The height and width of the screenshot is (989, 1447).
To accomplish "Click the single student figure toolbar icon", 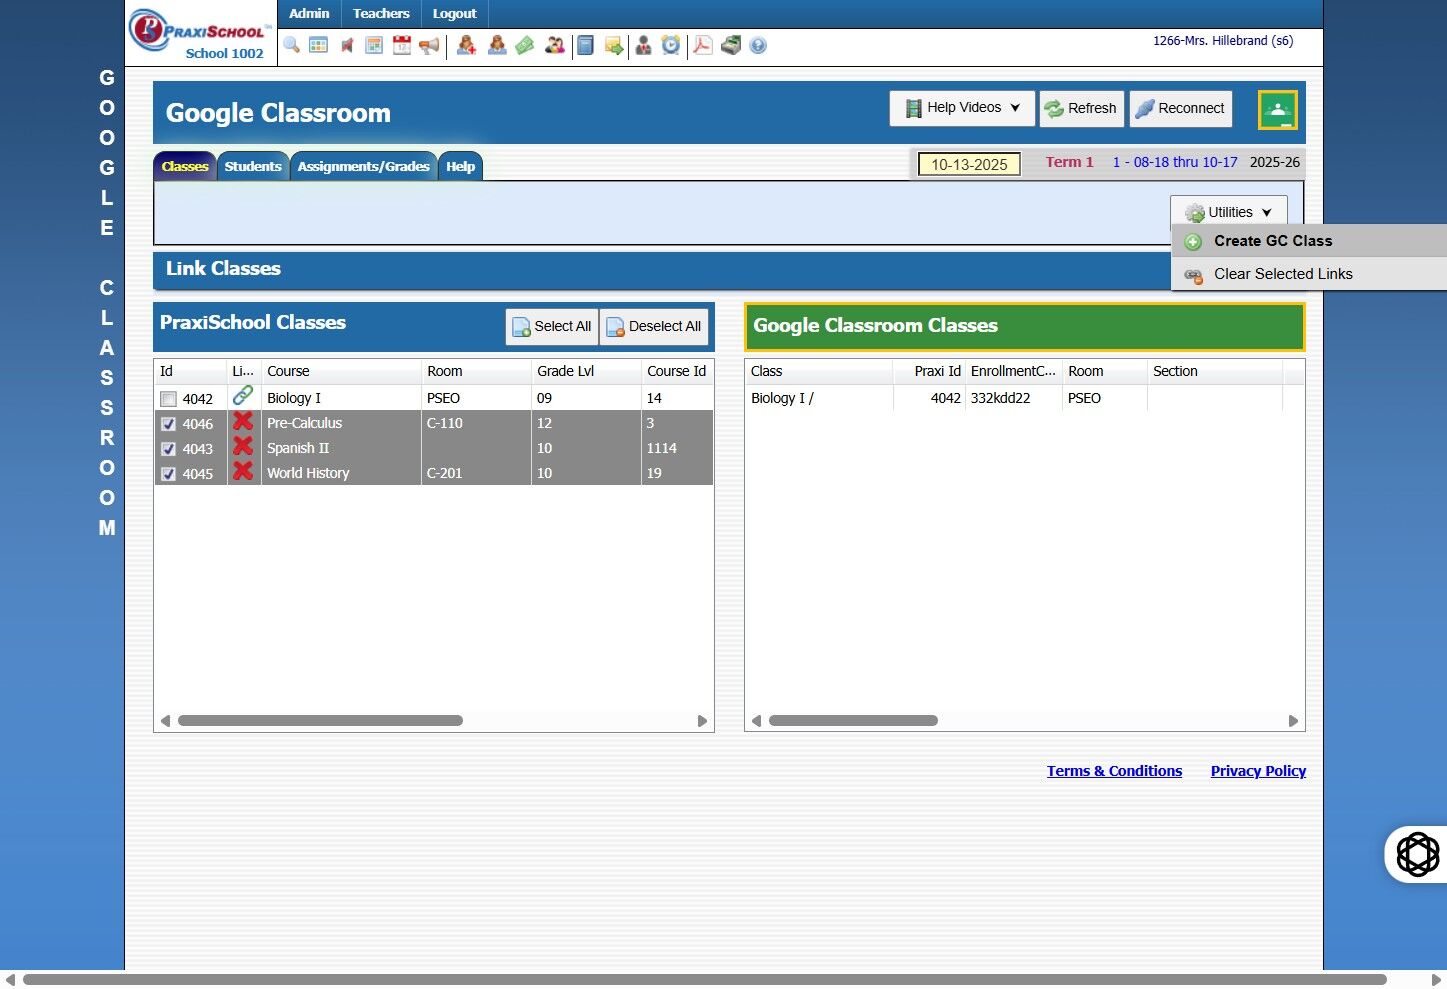I will 497,45.
